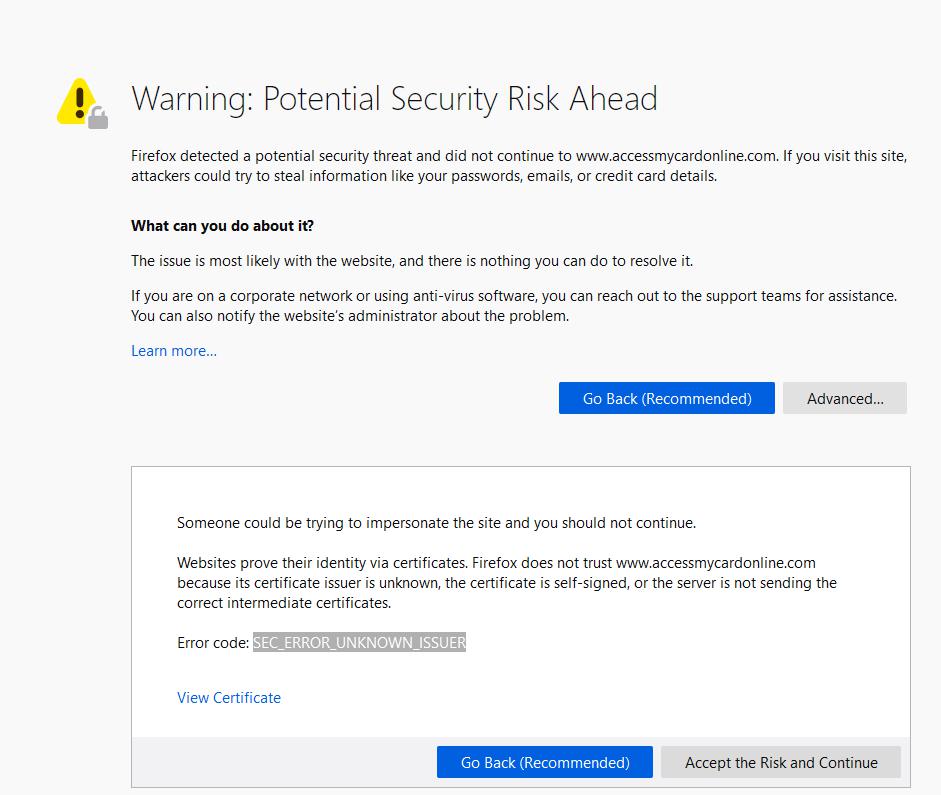941x795 pixels.
Task: Click the Someone could be trying to impersonate sentence
Action: click(x=436, y=523)
